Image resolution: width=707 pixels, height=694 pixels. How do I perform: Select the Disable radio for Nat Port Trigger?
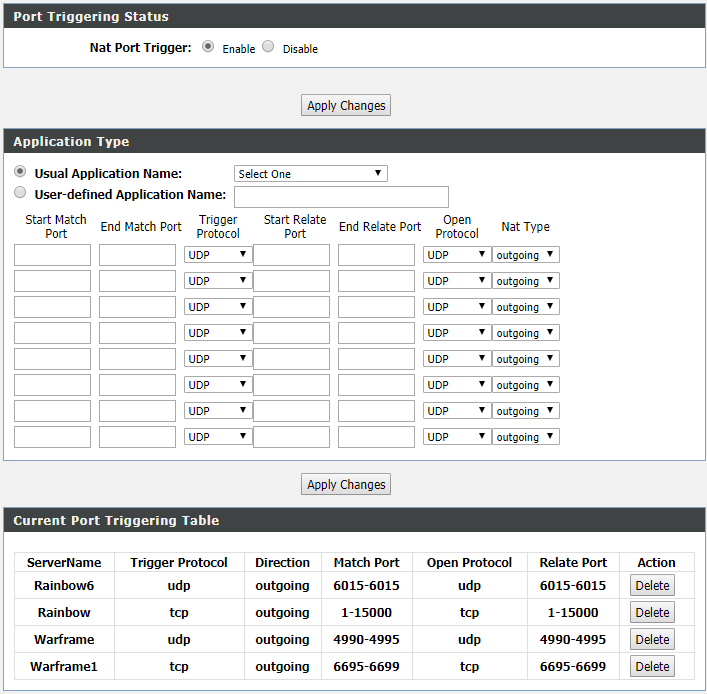tap(268, 47)
